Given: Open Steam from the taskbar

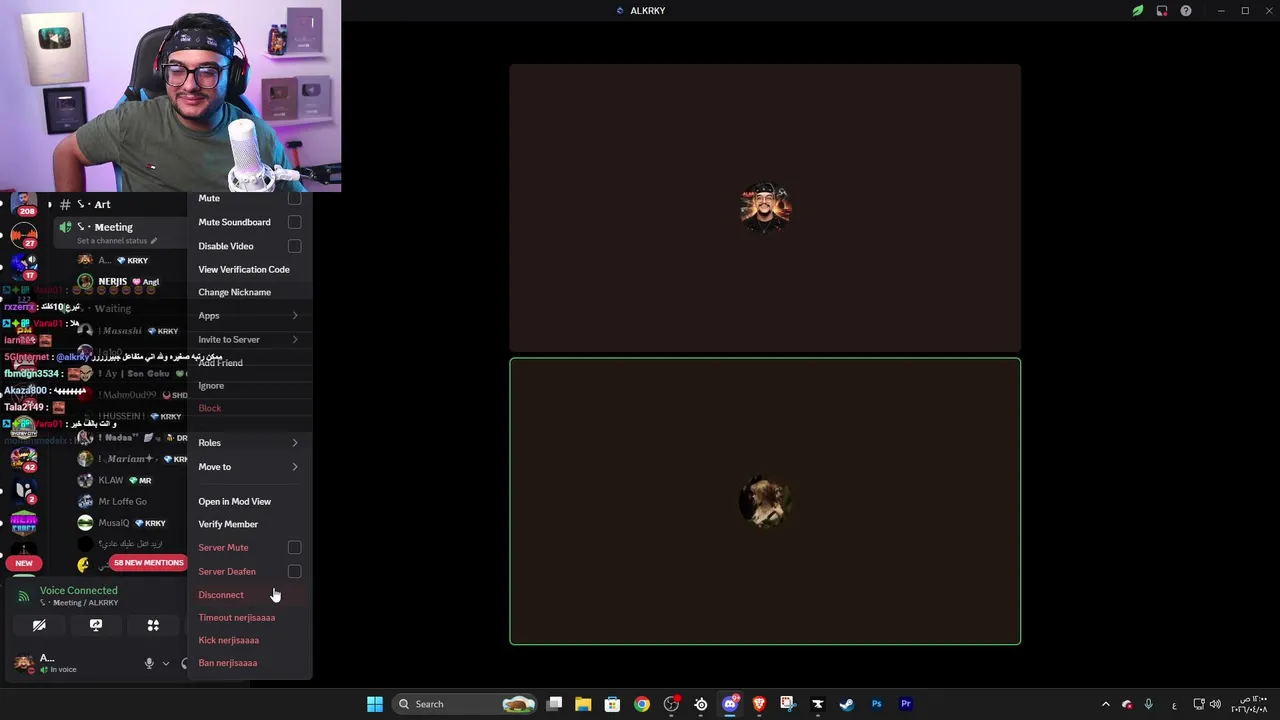Looking at the screenshot, I should point(847,704).
